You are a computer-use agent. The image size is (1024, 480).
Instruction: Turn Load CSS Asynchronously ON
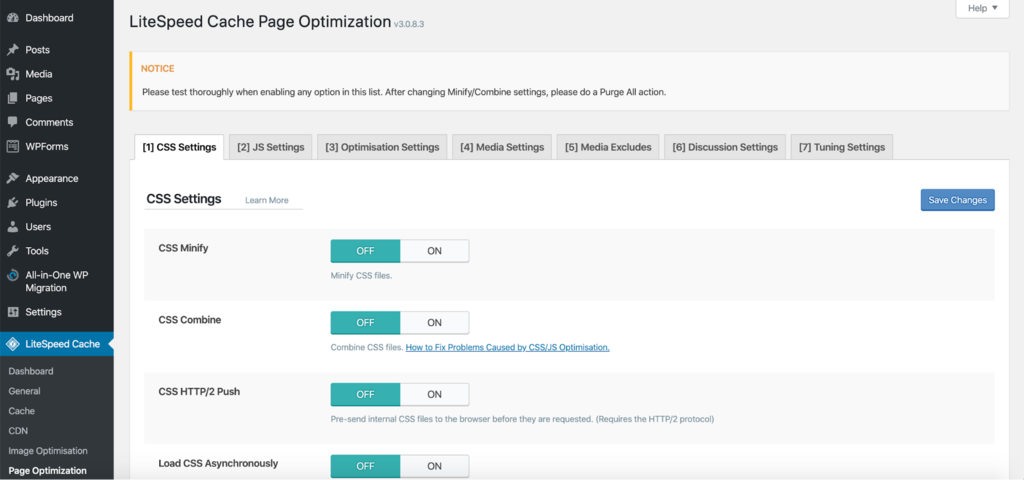coord(434,466)
